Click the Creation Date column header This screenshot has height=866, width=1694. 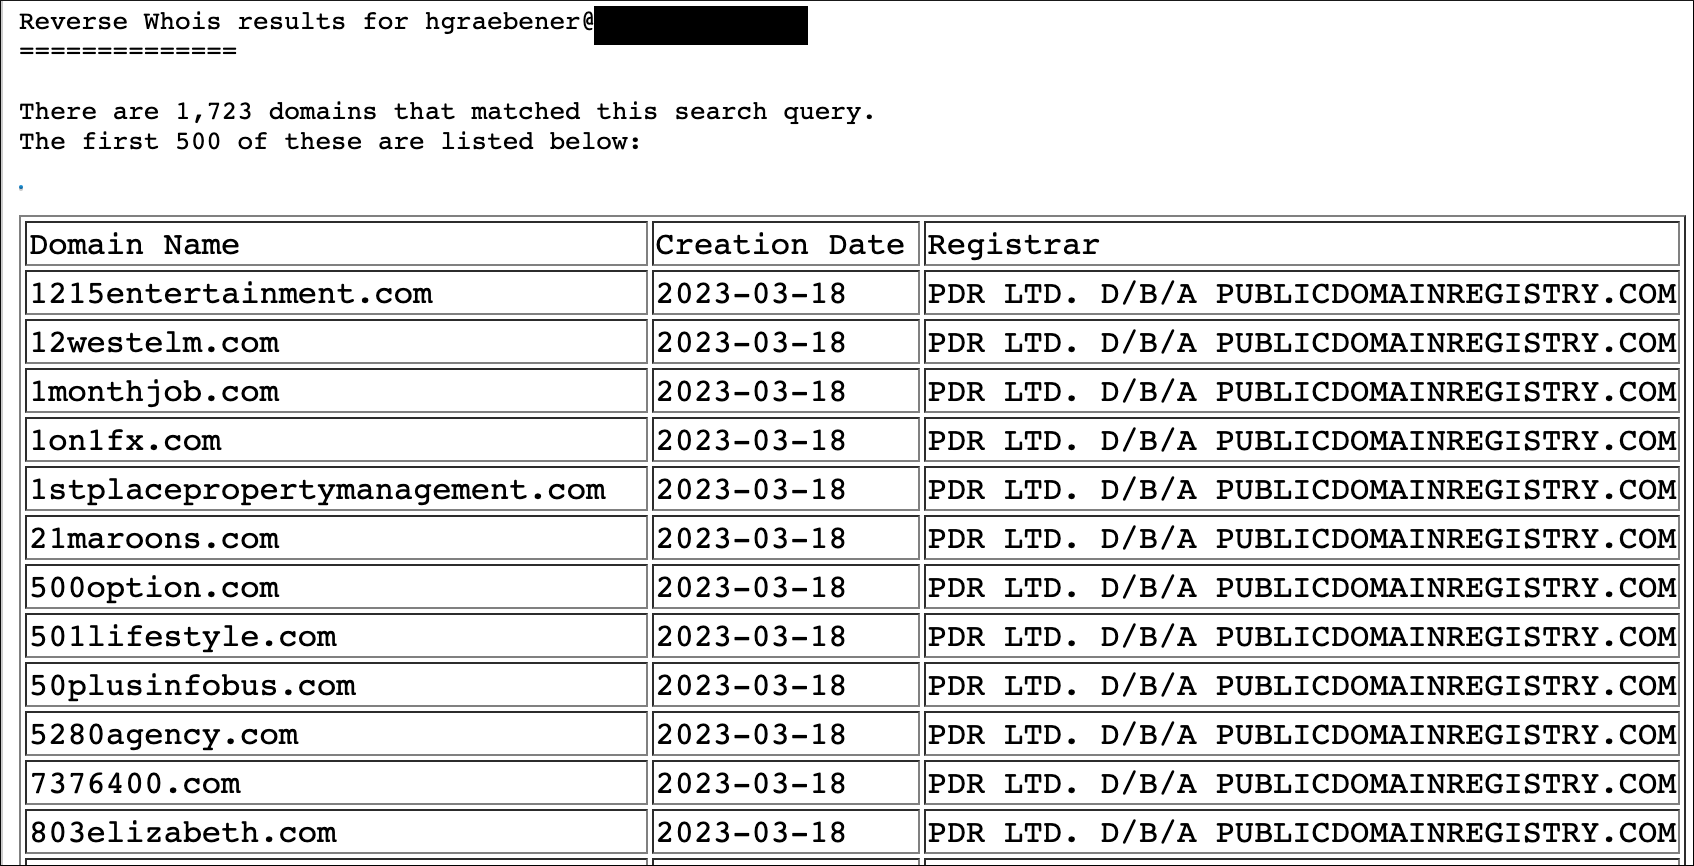[779, 245]
